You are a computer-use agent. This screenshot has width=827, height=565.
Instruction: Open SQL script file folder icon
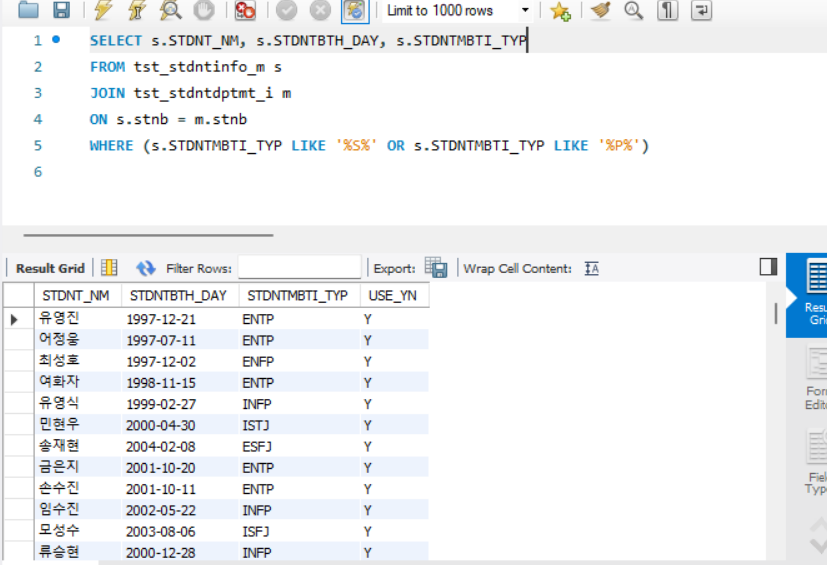[x=28, y=9]
